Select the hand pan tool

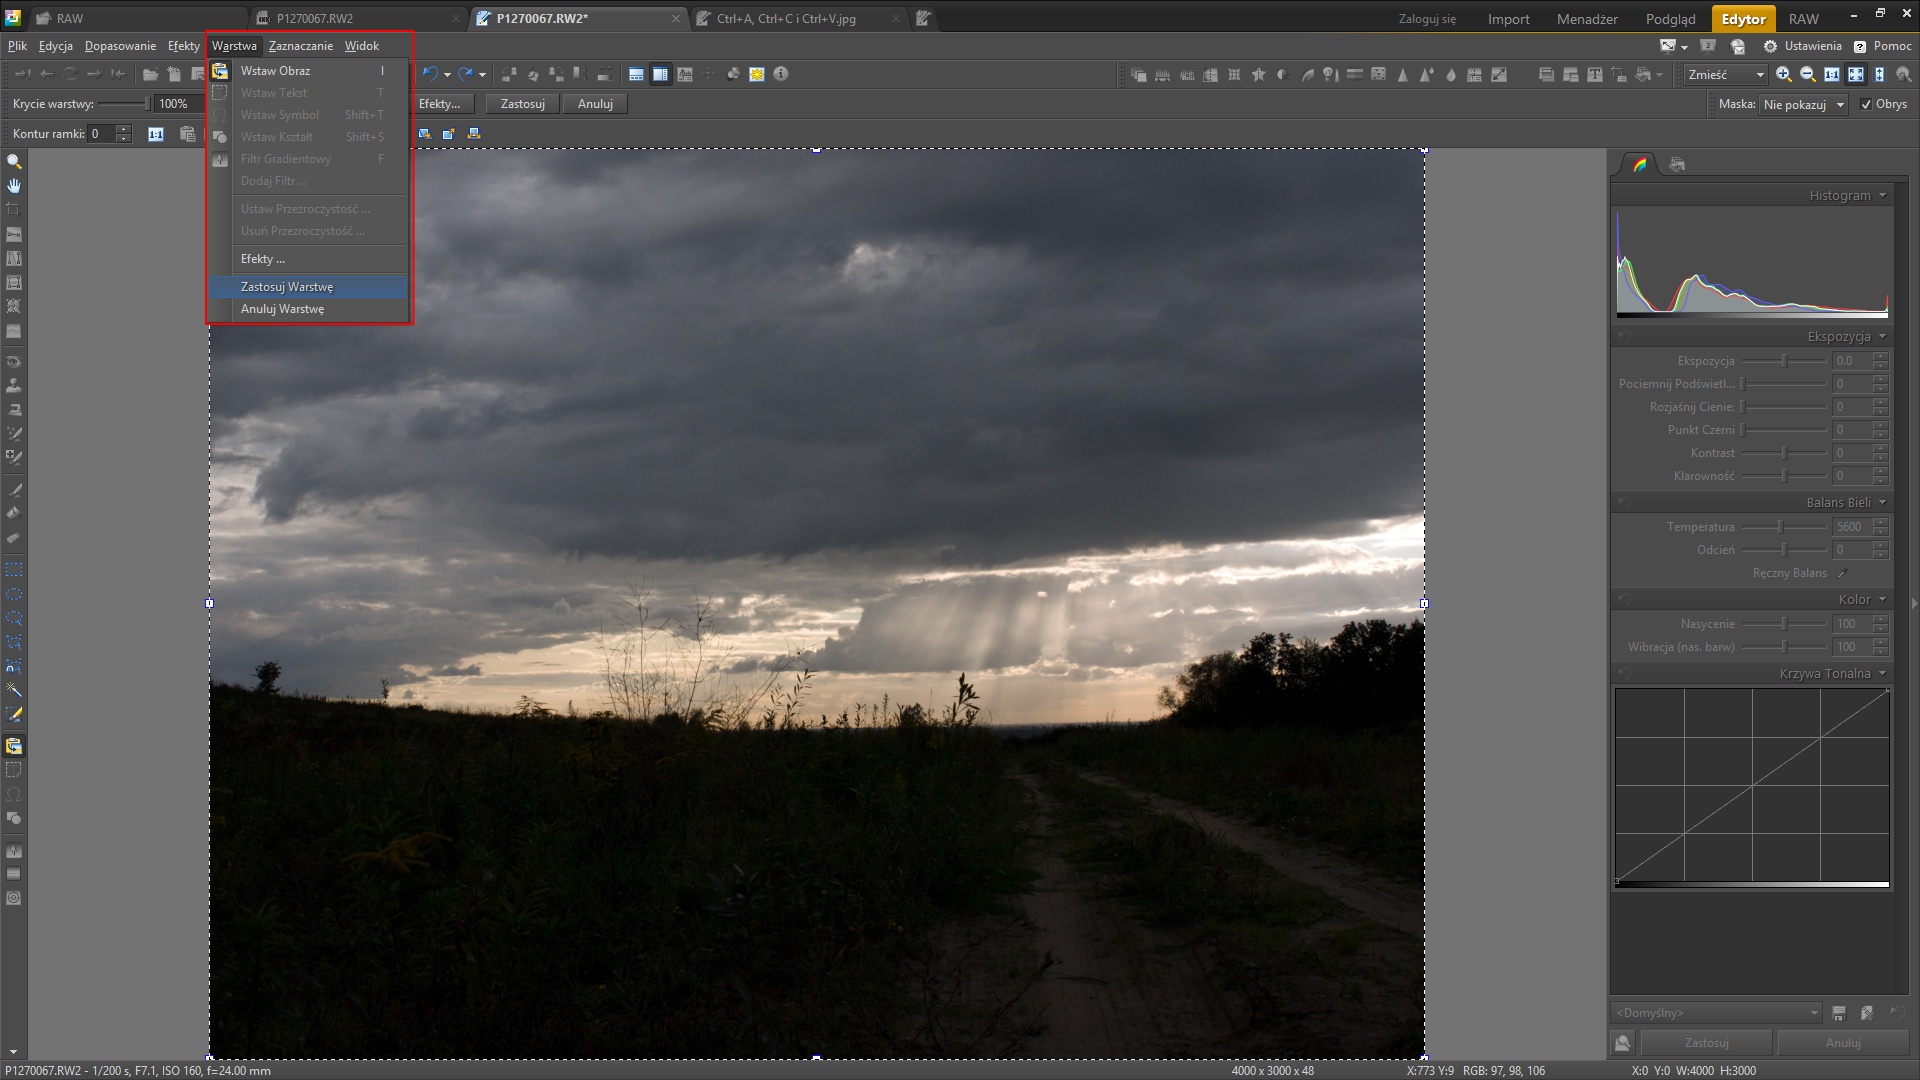[14, 186]
